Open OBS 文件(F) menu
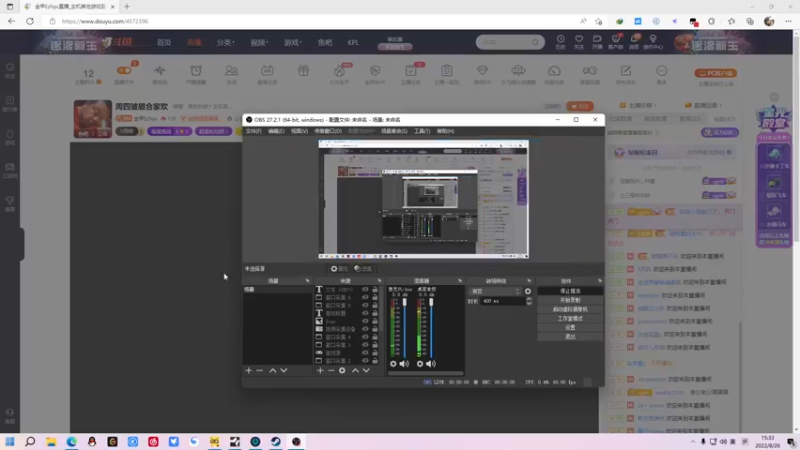 pos(254,131)
